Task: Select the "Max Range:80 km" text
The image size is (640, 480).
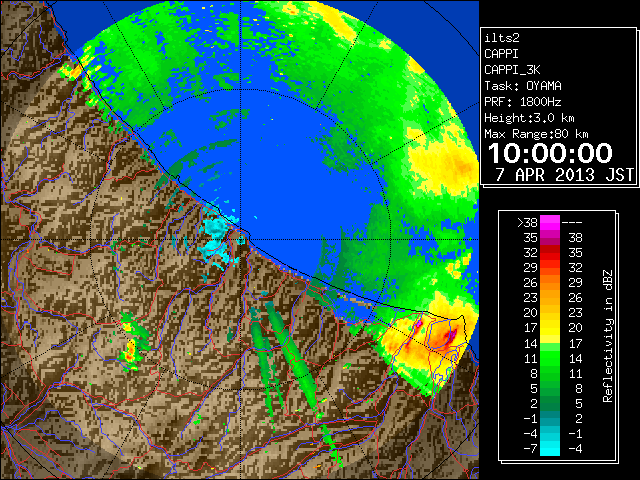Action: point(536,134)
